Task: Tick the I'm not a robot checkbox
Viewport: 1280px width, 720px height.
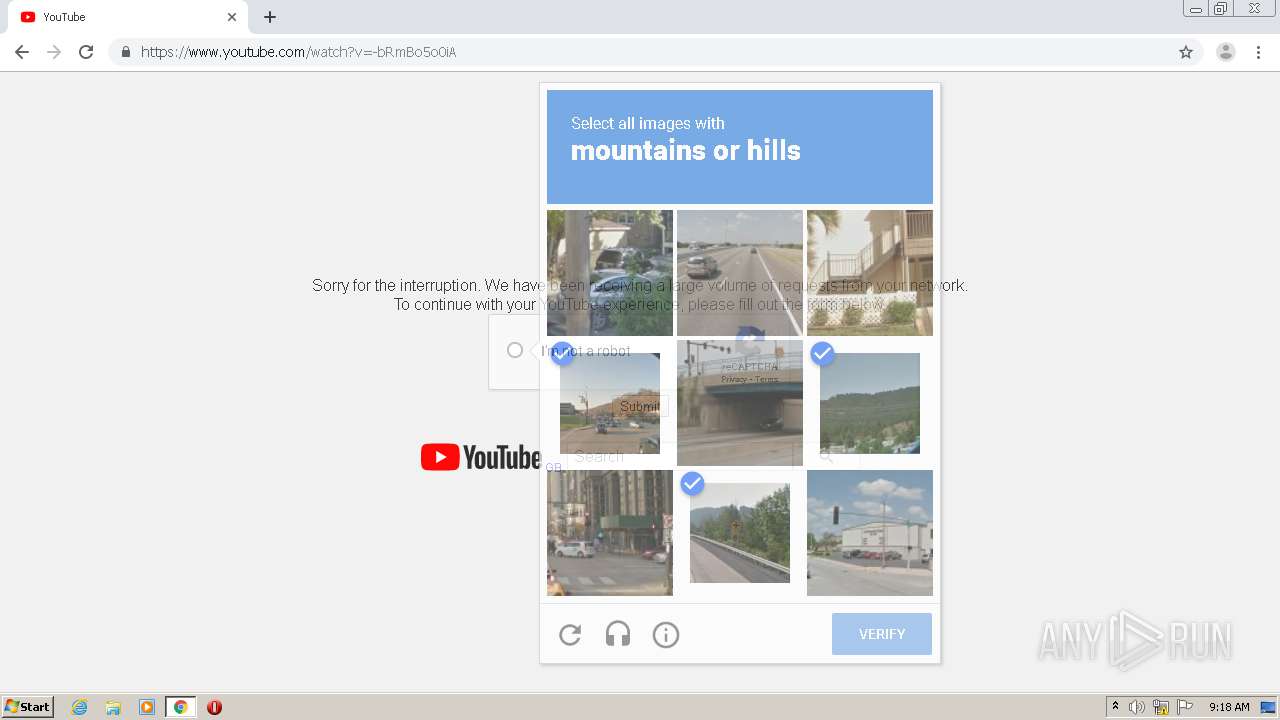Action: click(515, 350)
